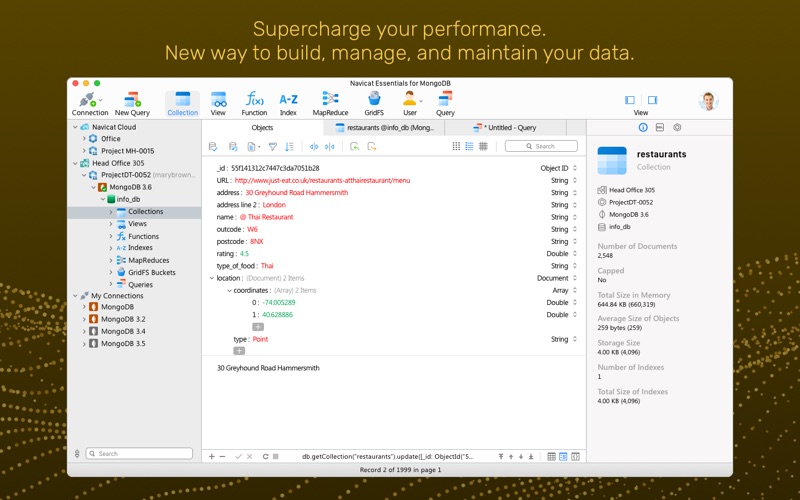Expand the Collections tree node
The image size is (800, 500).
coord(111,212)
